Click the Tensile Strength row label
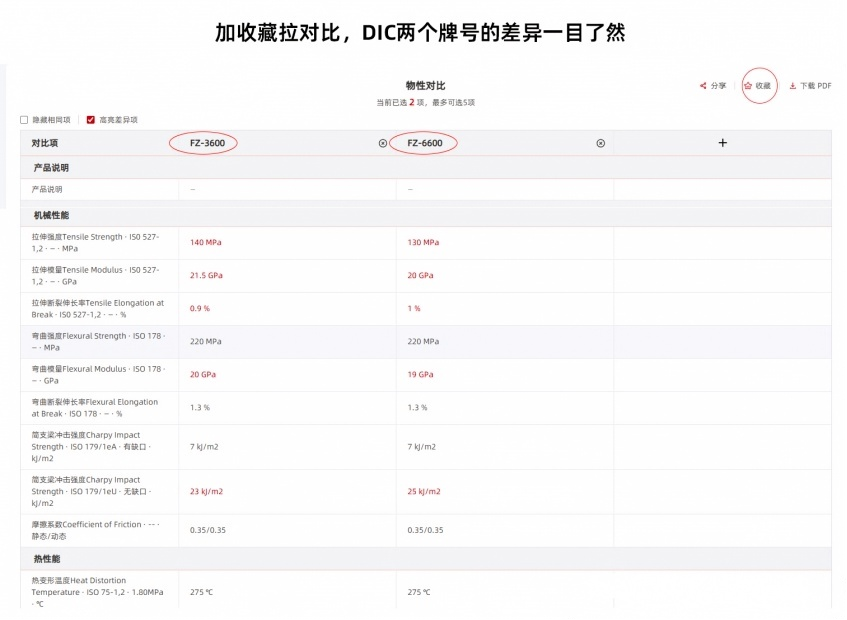Screen dimensions: 847x620 pos(95,242)
